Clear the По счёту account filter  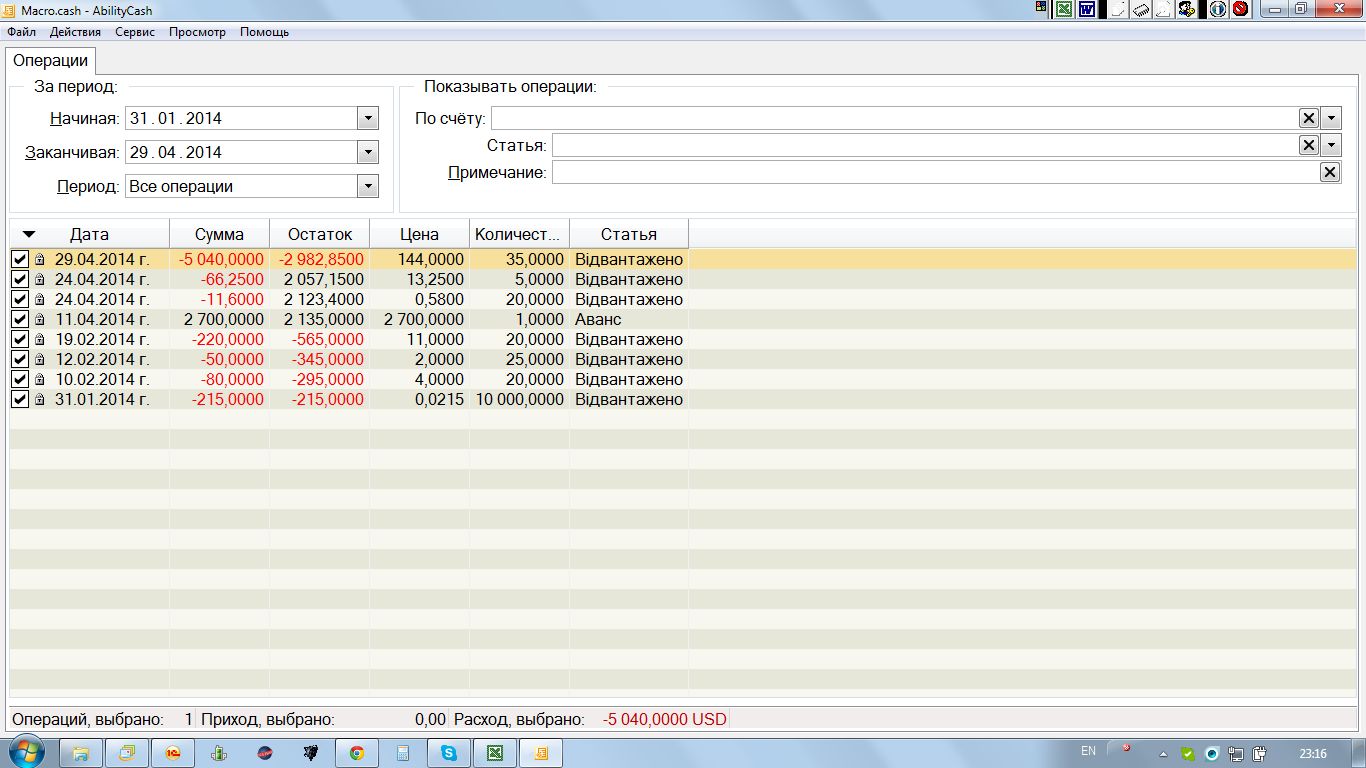pos(1308,118)
